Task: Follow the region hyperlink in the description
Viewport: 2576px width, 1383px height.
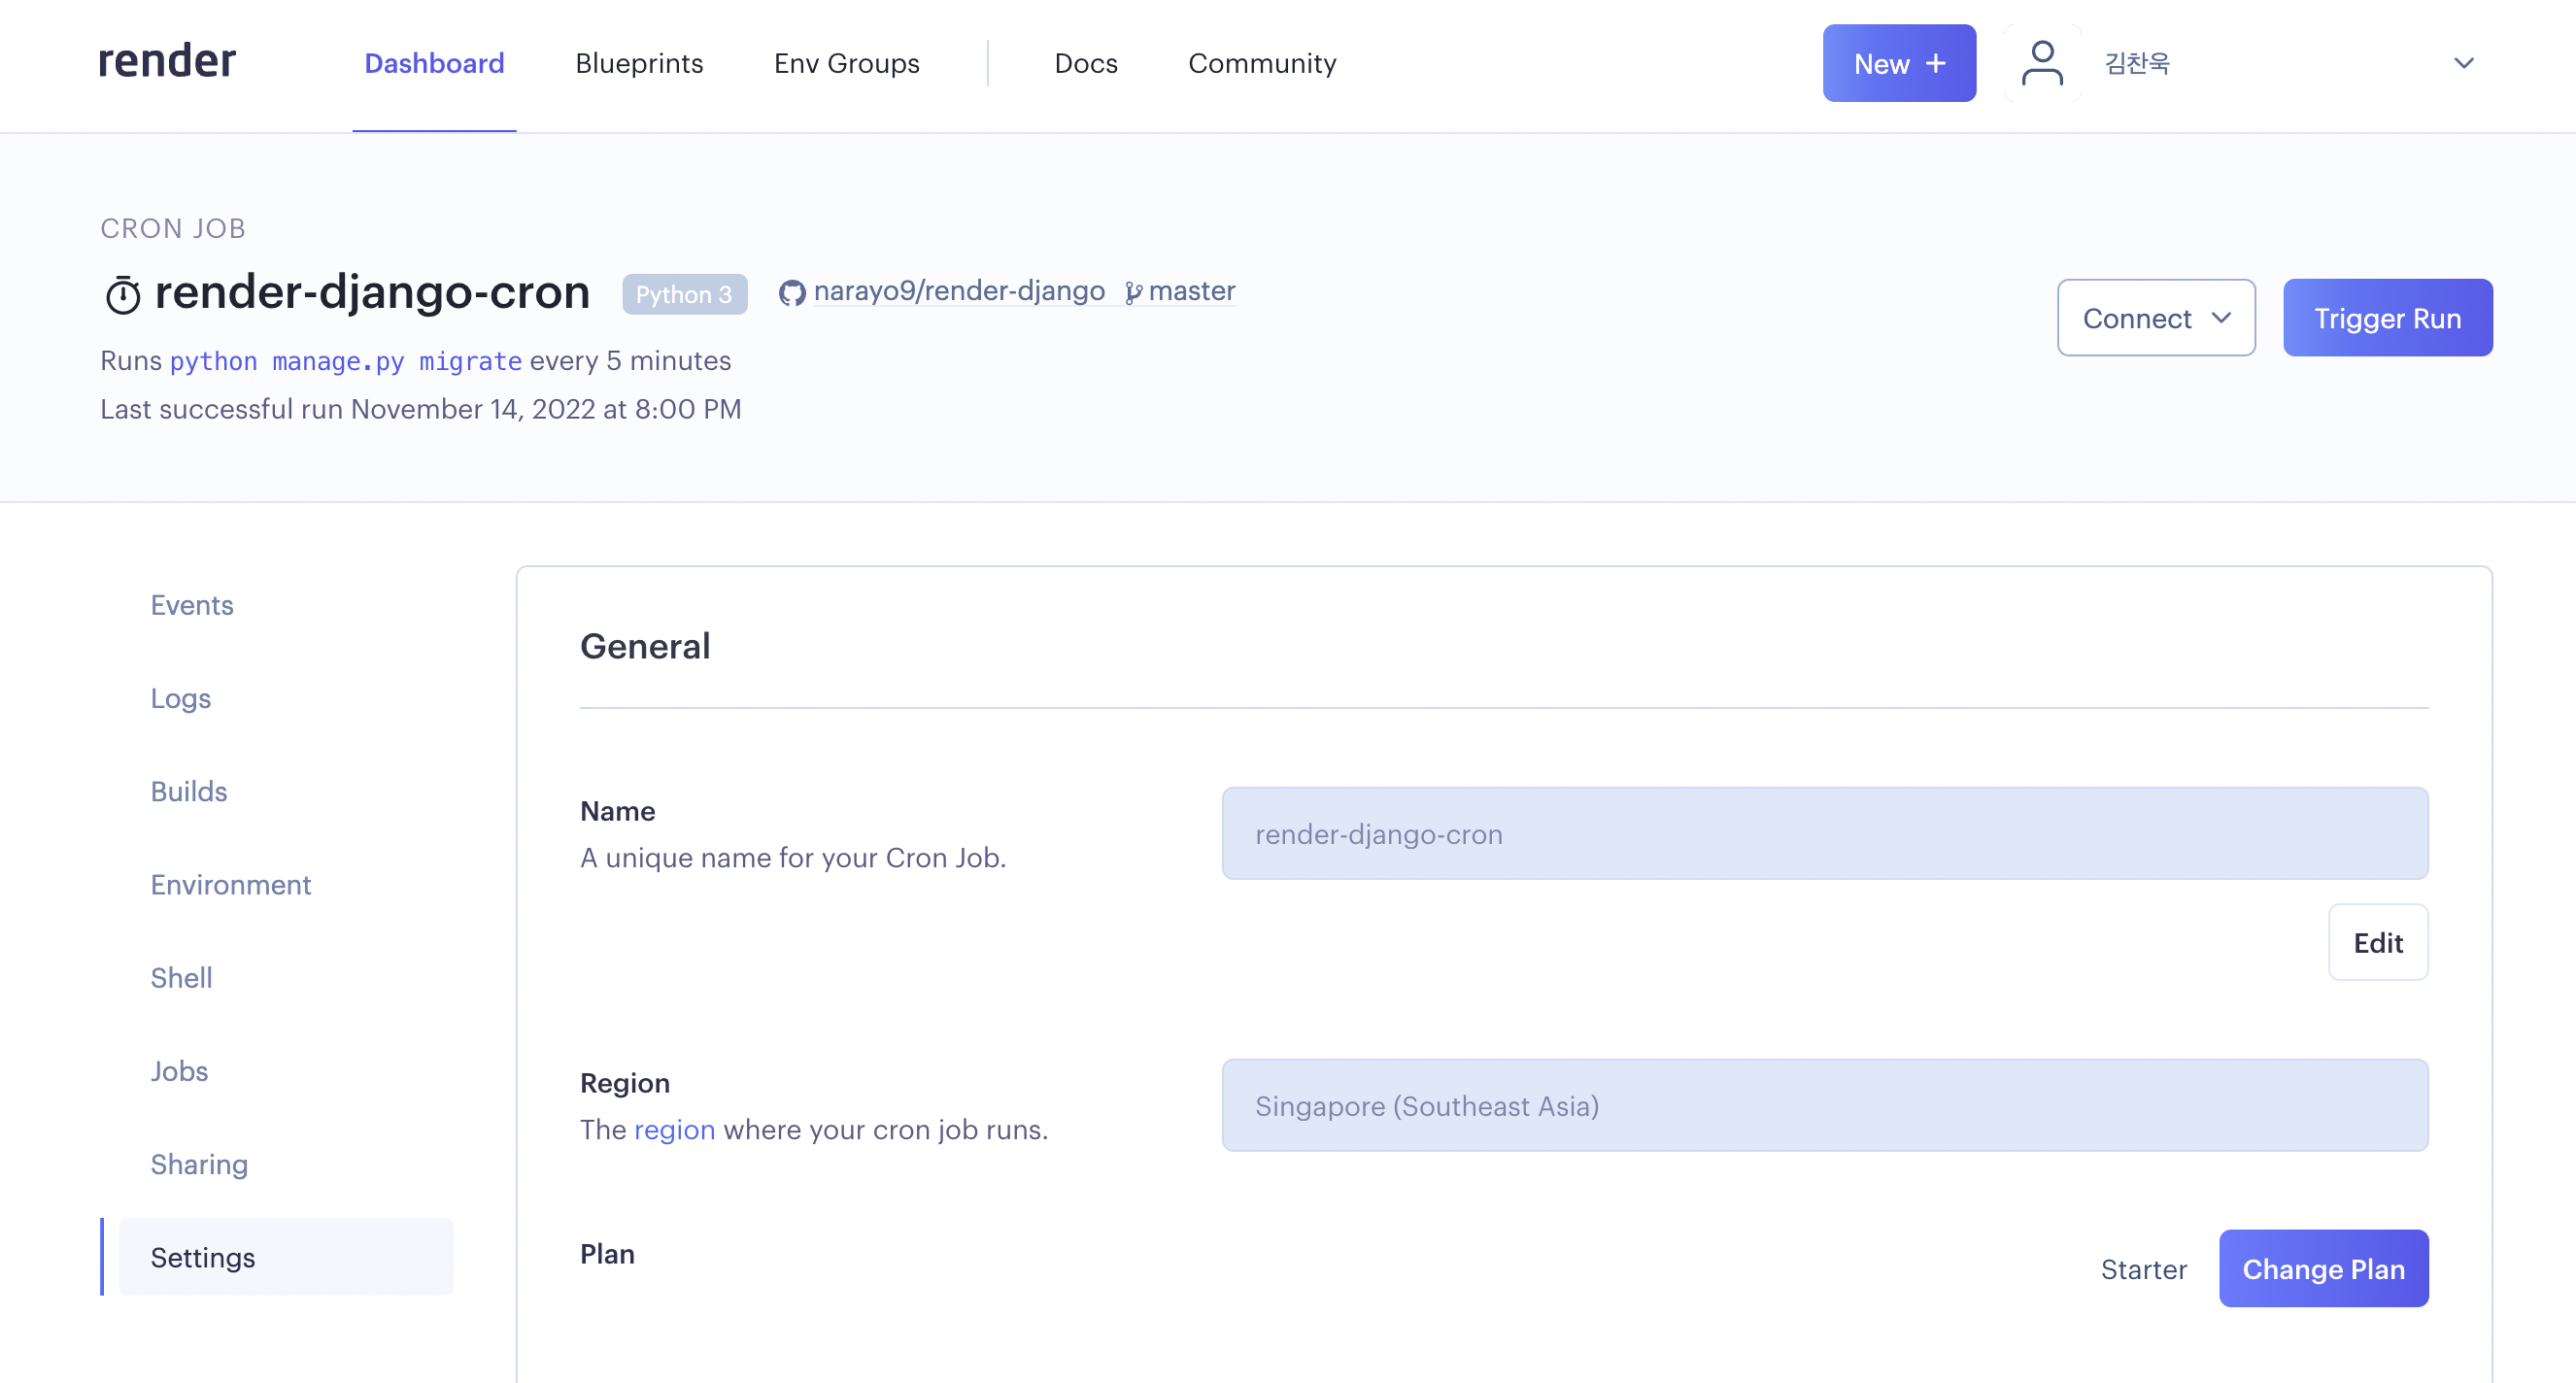Action: (674, 1129)
